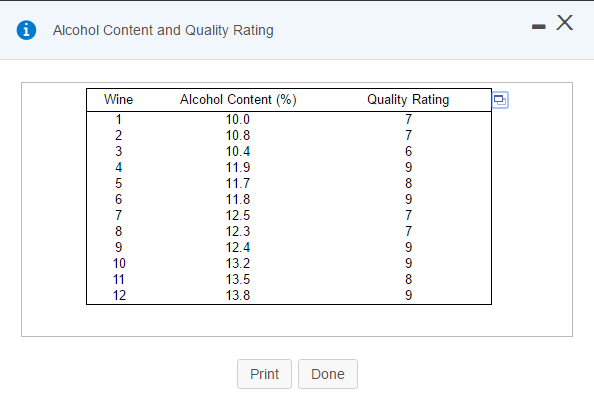
Task: Minimize the Alcohol Content dialog
Action: click(x=538, y=26)
